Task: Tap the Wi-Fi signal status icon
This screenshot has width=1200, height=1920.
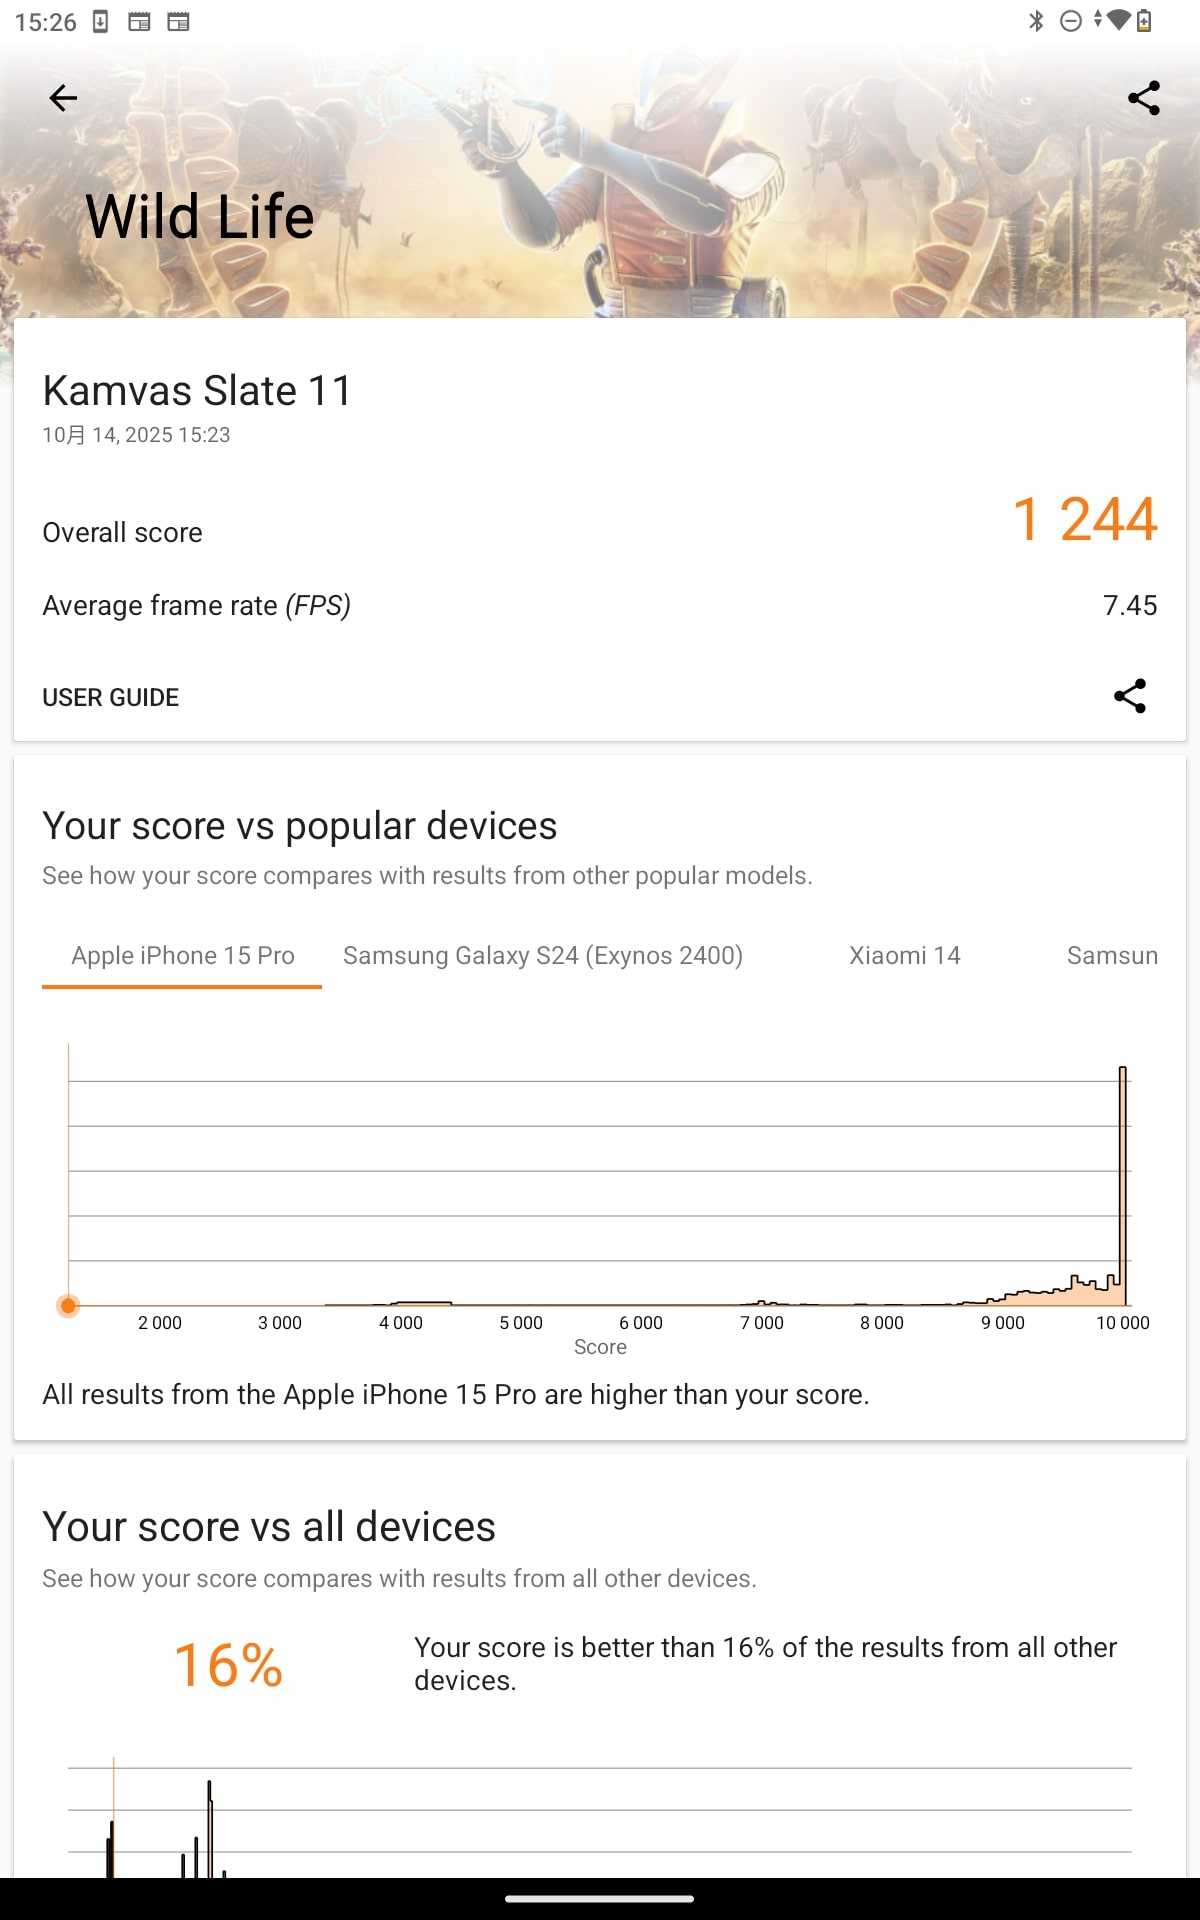Action: pos(1118,20)
